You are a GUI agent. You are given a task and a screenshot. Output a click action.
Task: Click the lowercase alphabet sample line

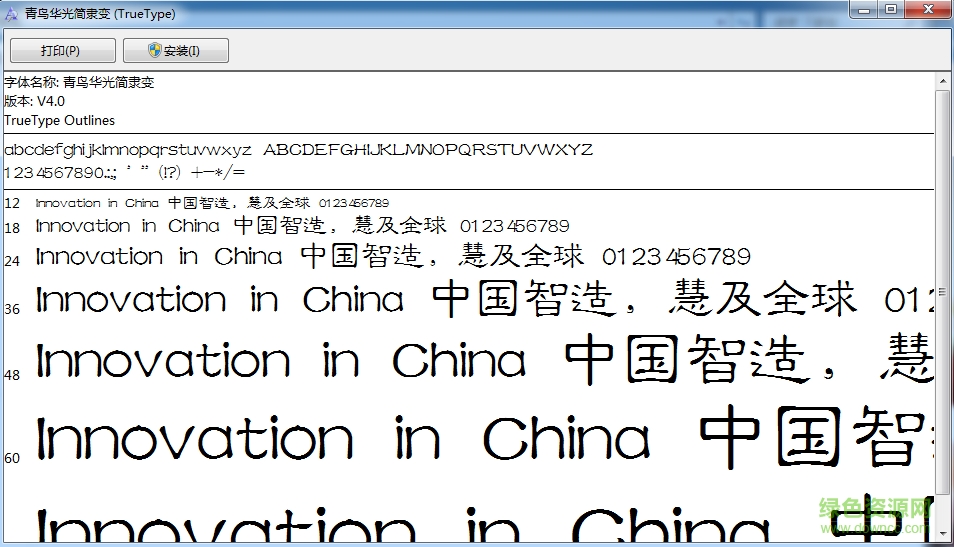click(128, 150)
